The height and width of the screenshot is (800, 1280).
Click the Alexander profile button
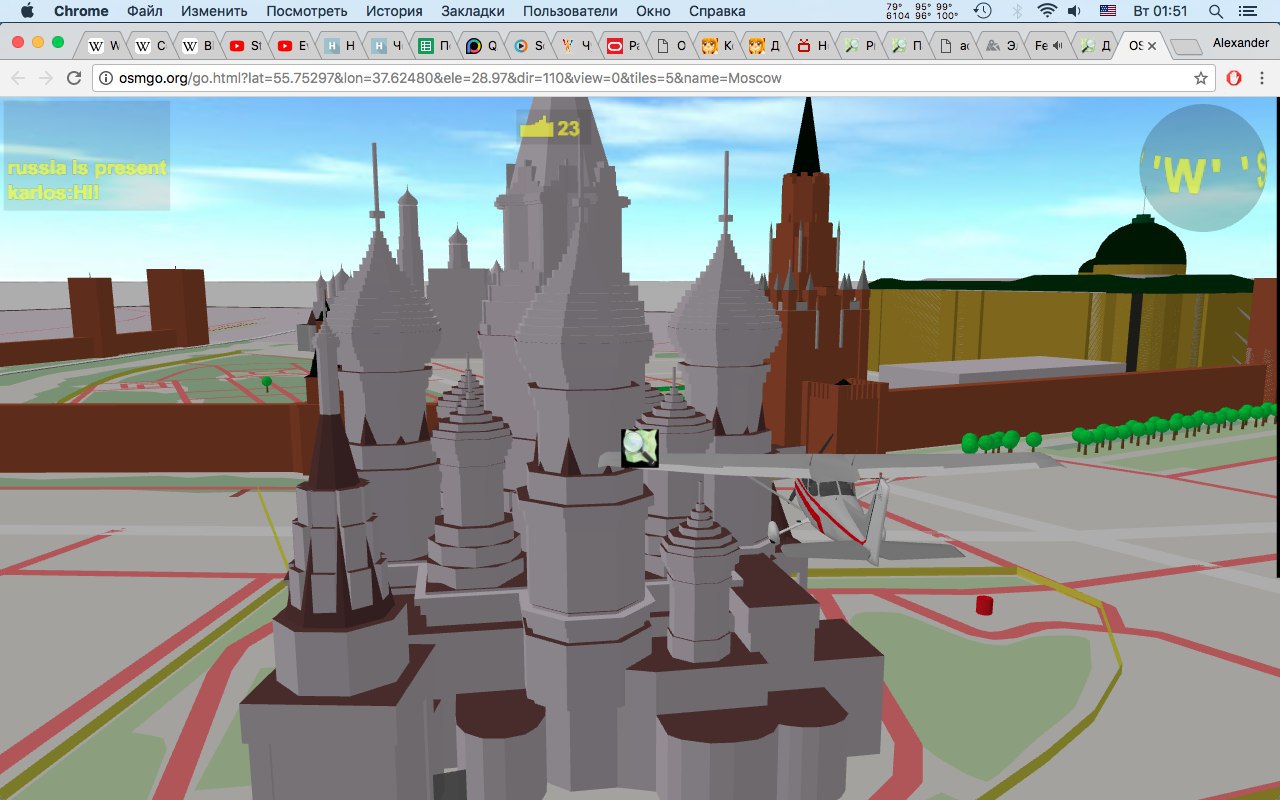click(x=1240, y=43)
